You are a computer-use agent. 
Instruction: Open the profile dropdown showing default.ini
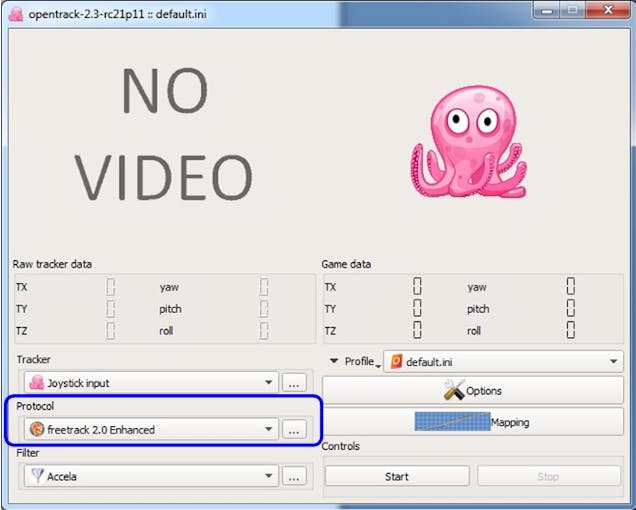[503, 362]
